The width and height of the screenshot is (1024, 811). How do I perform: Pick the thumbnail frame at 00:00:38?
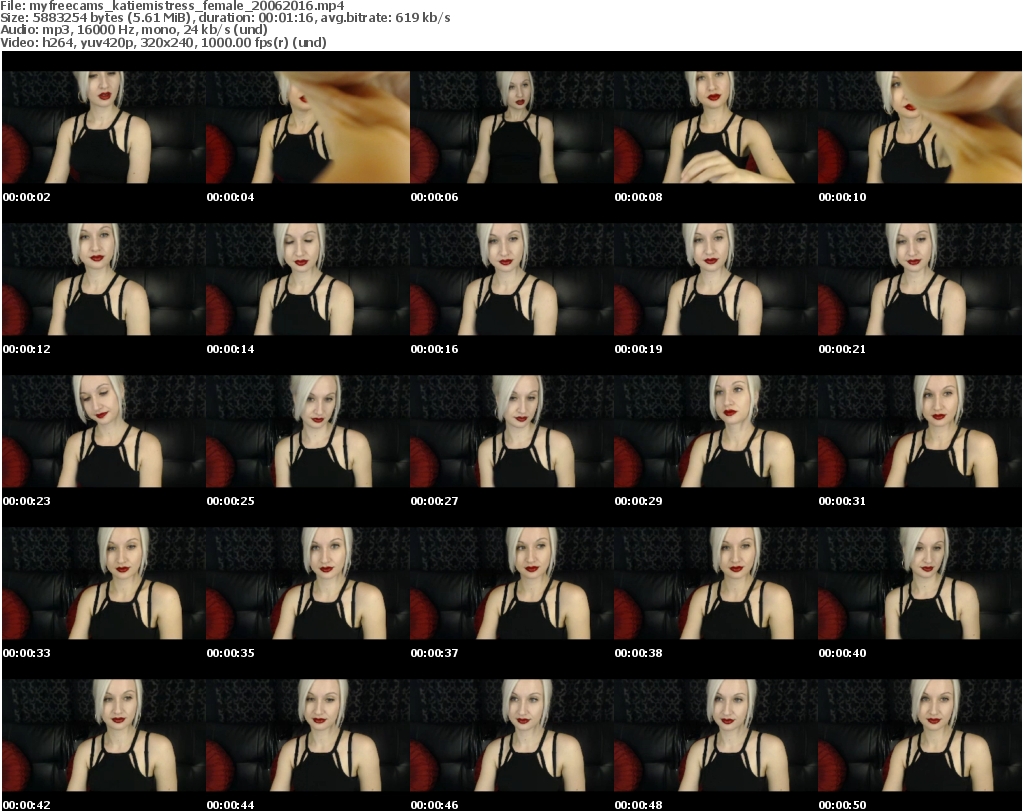pos(716,583)
